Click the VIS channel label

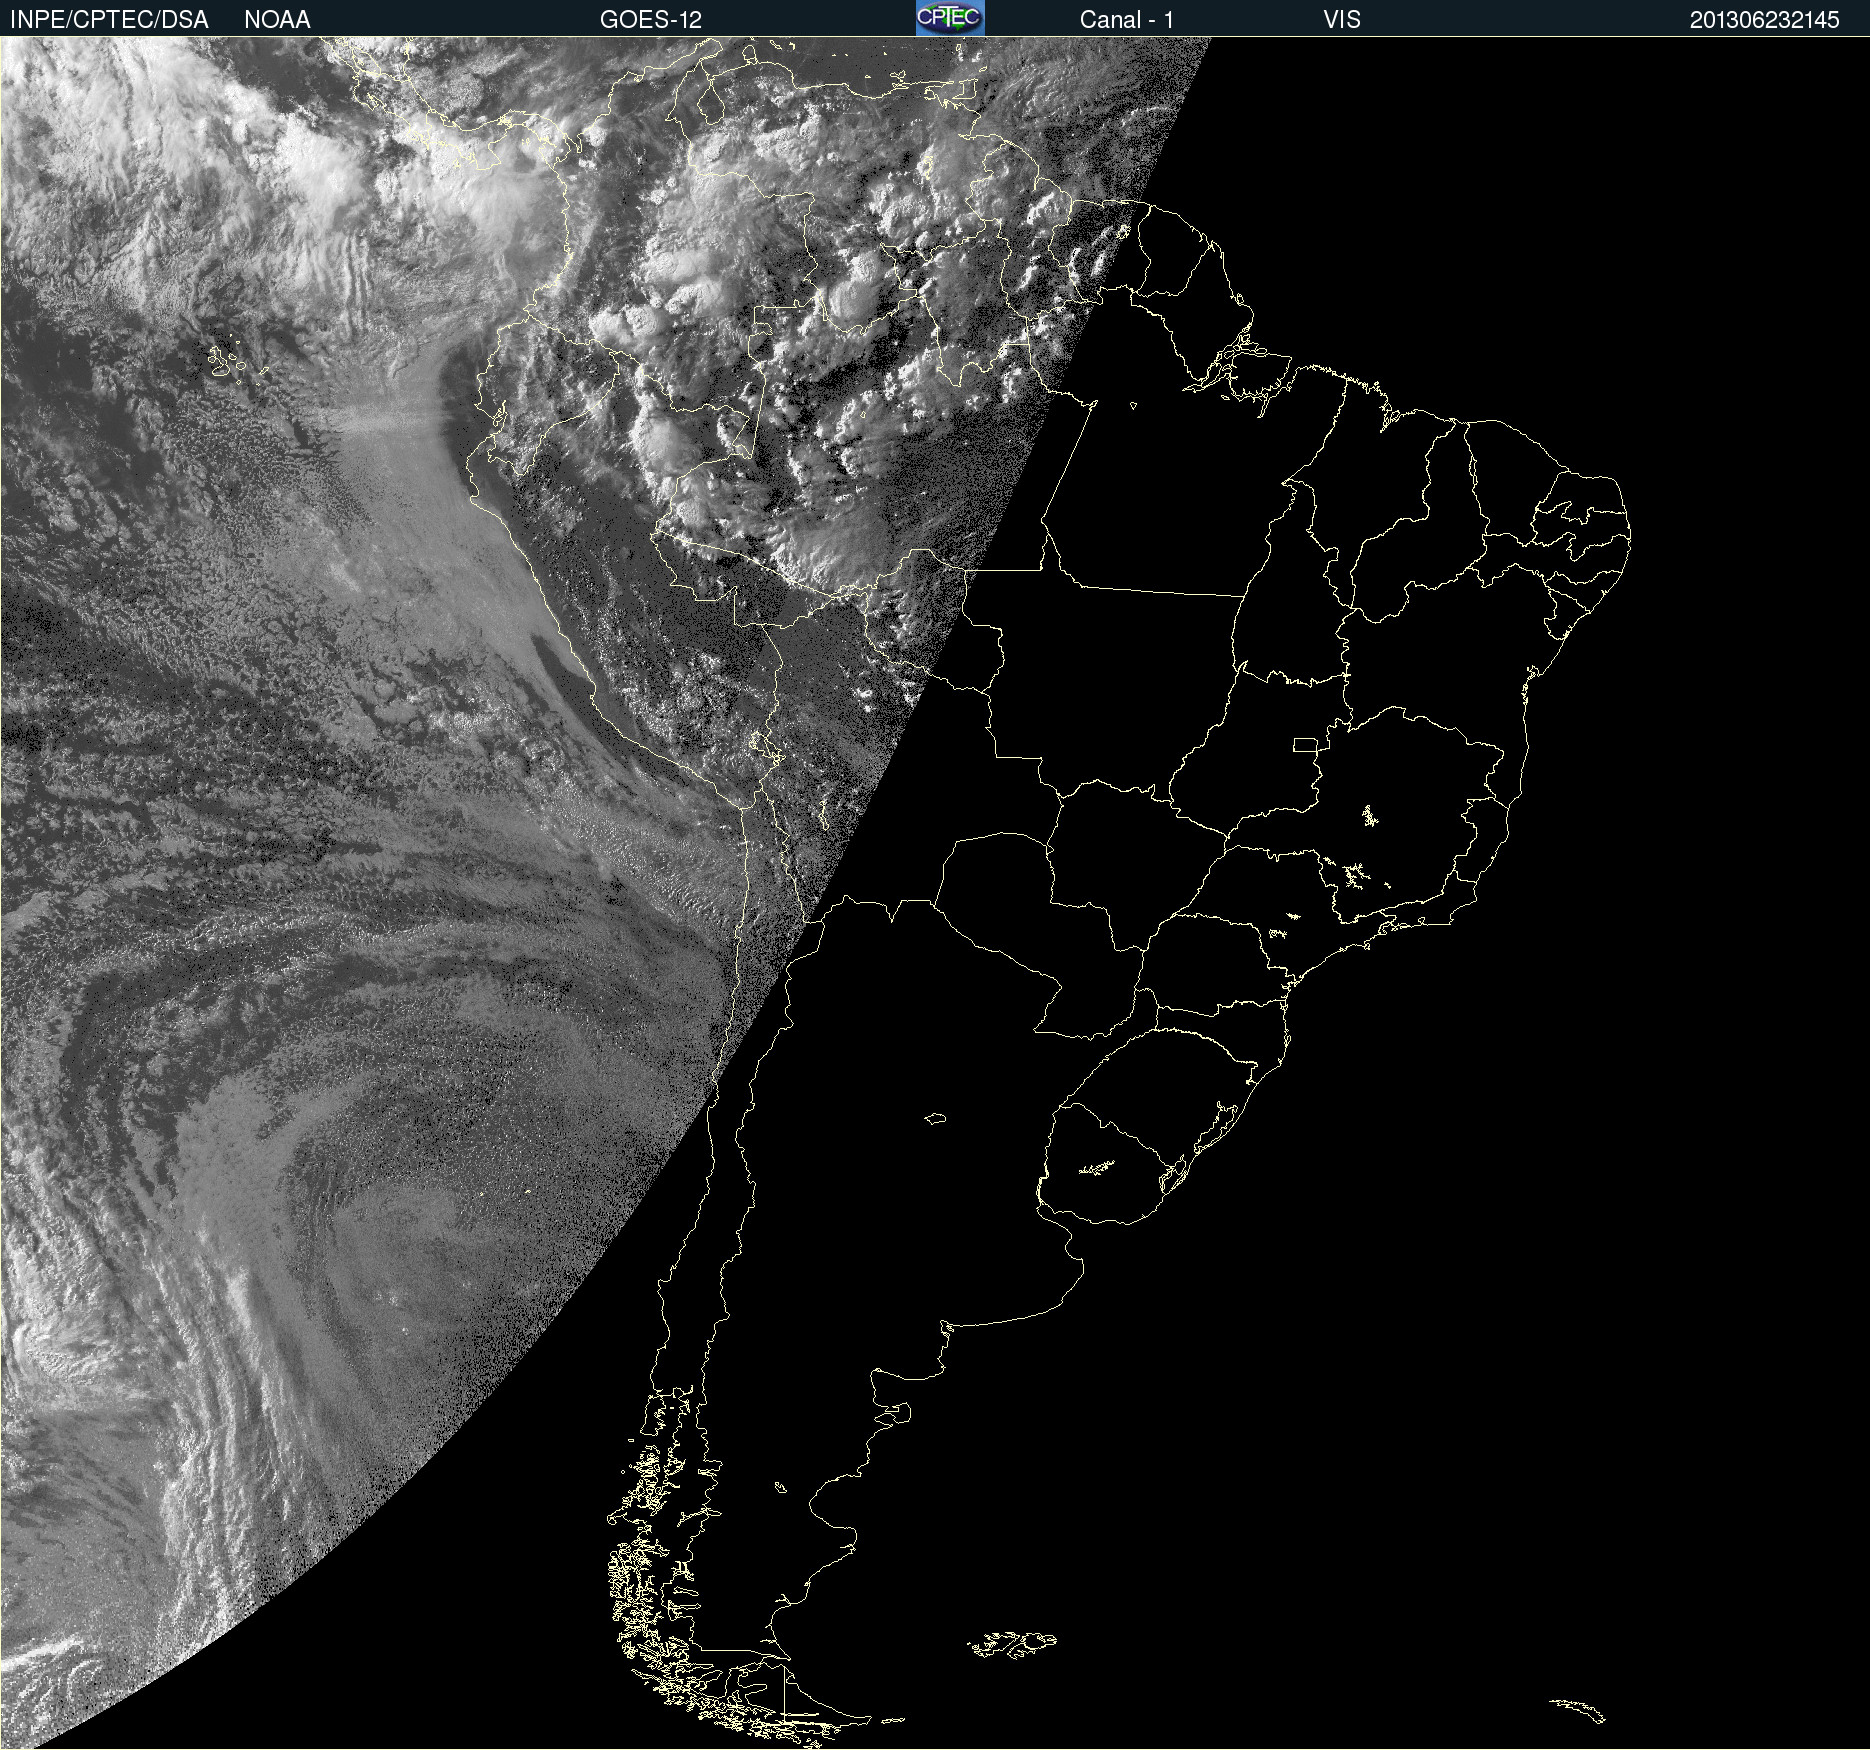point(1342,19)
